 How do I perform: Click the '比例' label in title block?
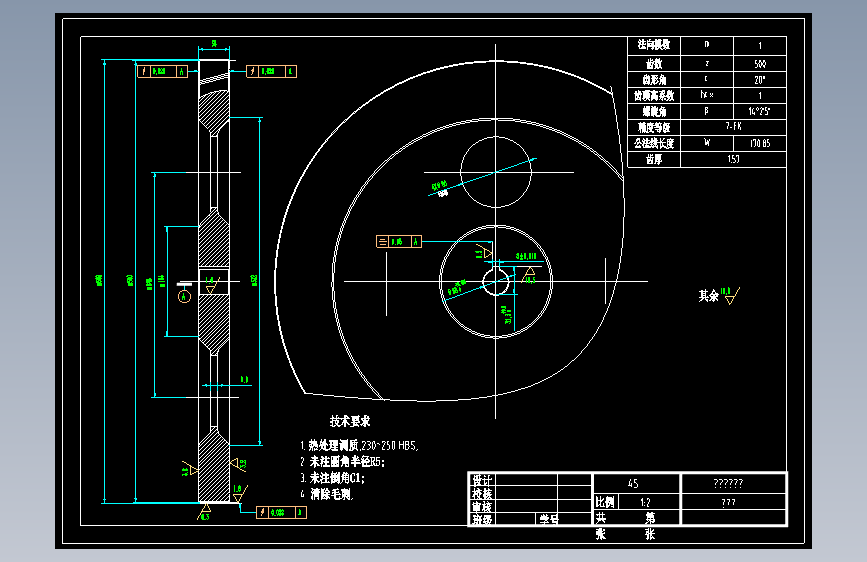[x=605, y=502]
